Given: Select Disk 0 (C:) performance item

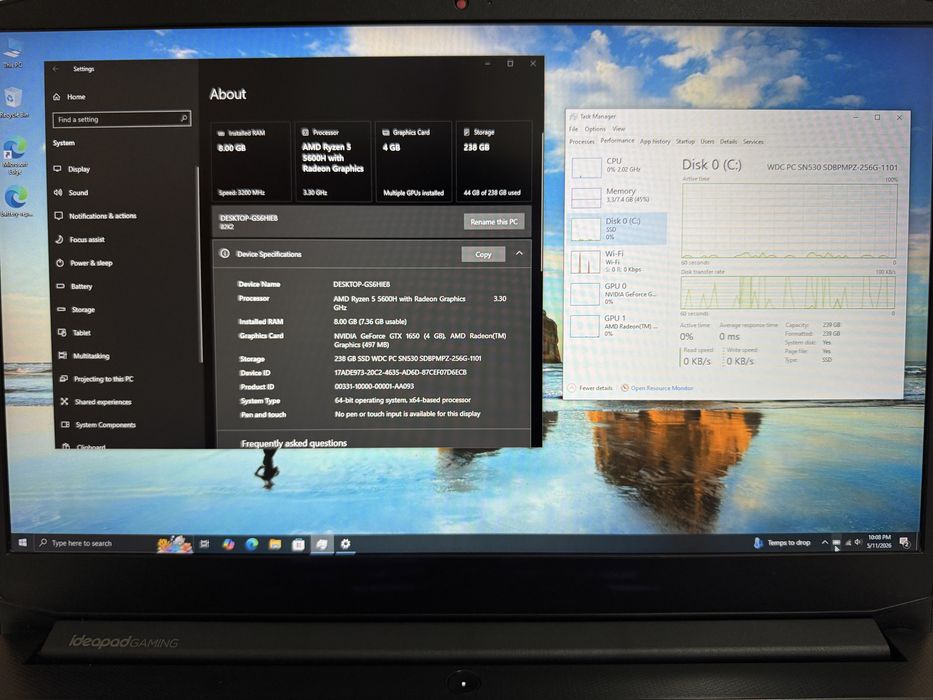Looking at the screenshot, I should click(618, 228).
